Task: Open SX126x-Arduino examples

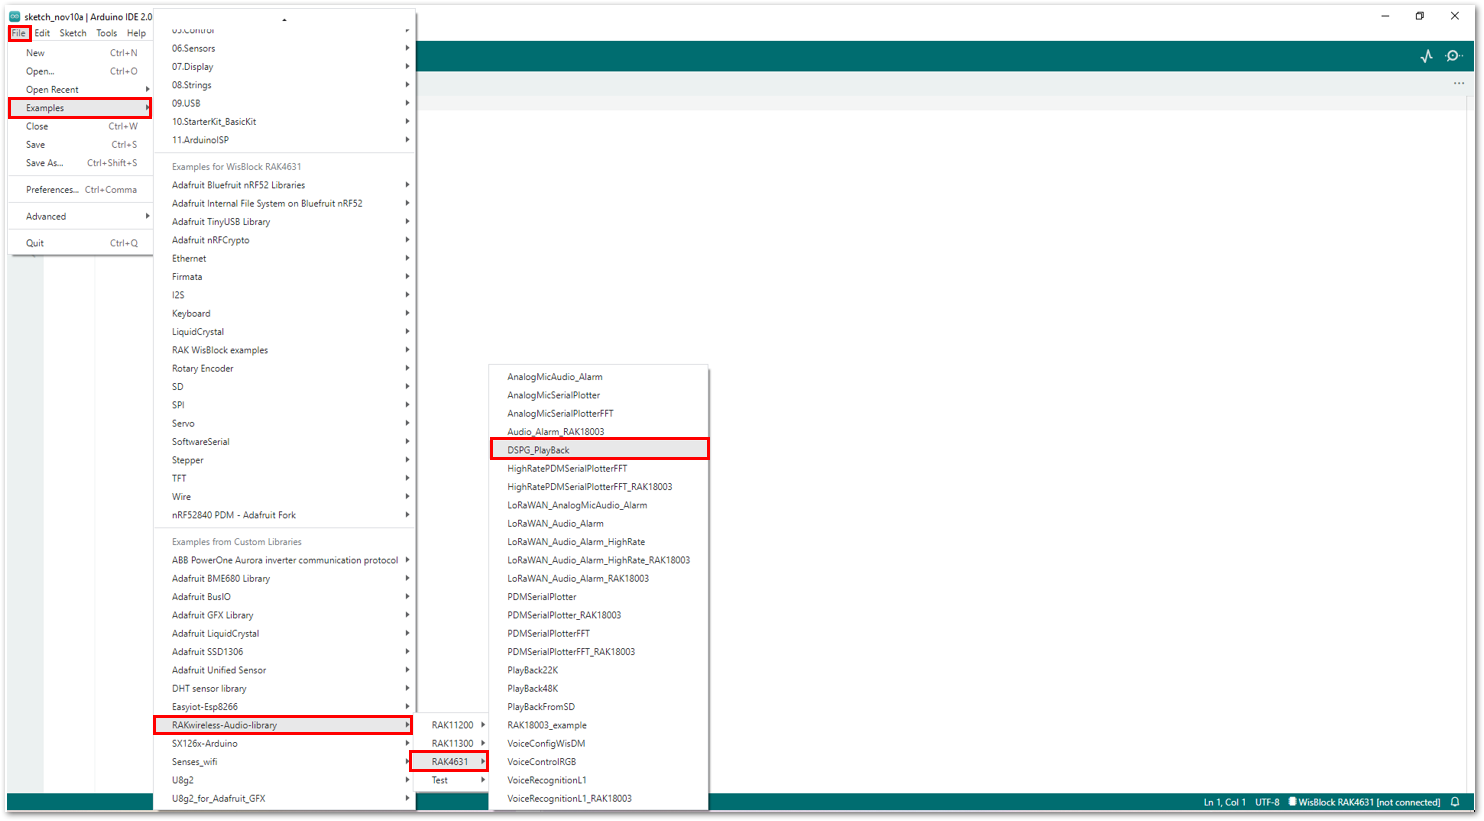Action: pos(285,743)
